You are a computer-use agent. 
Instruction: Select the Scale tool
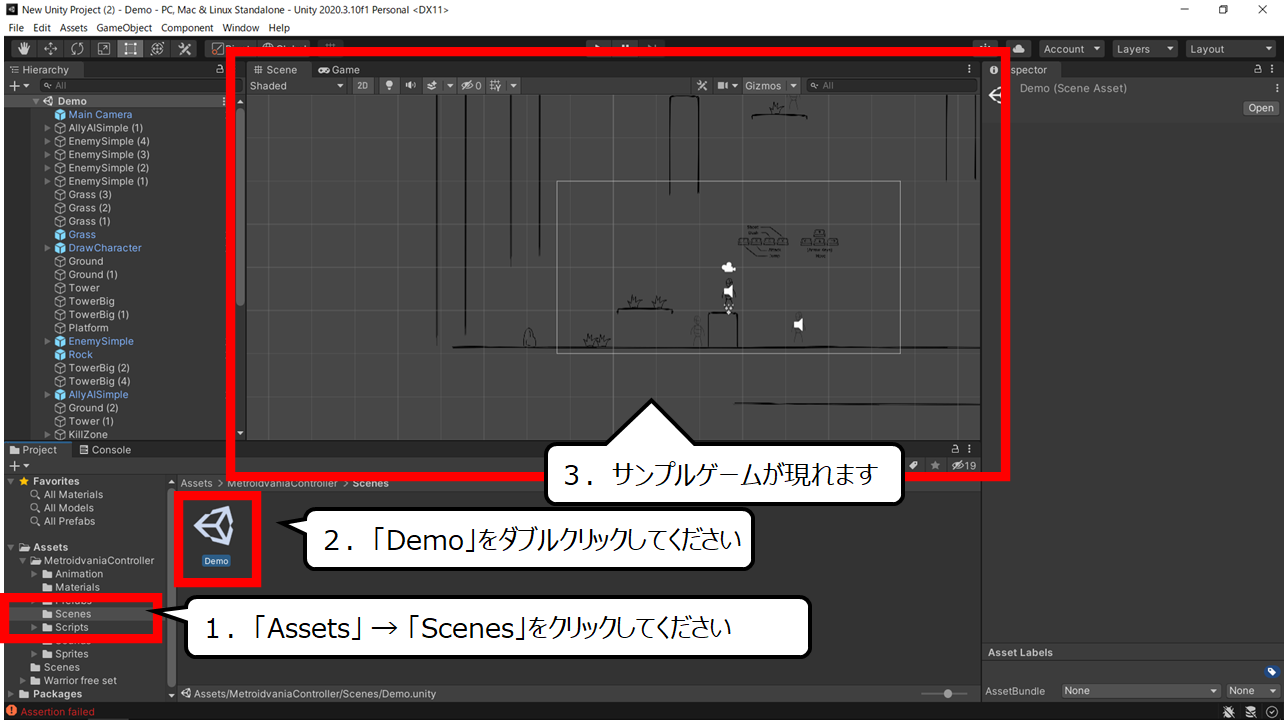[x=104, y=49]
